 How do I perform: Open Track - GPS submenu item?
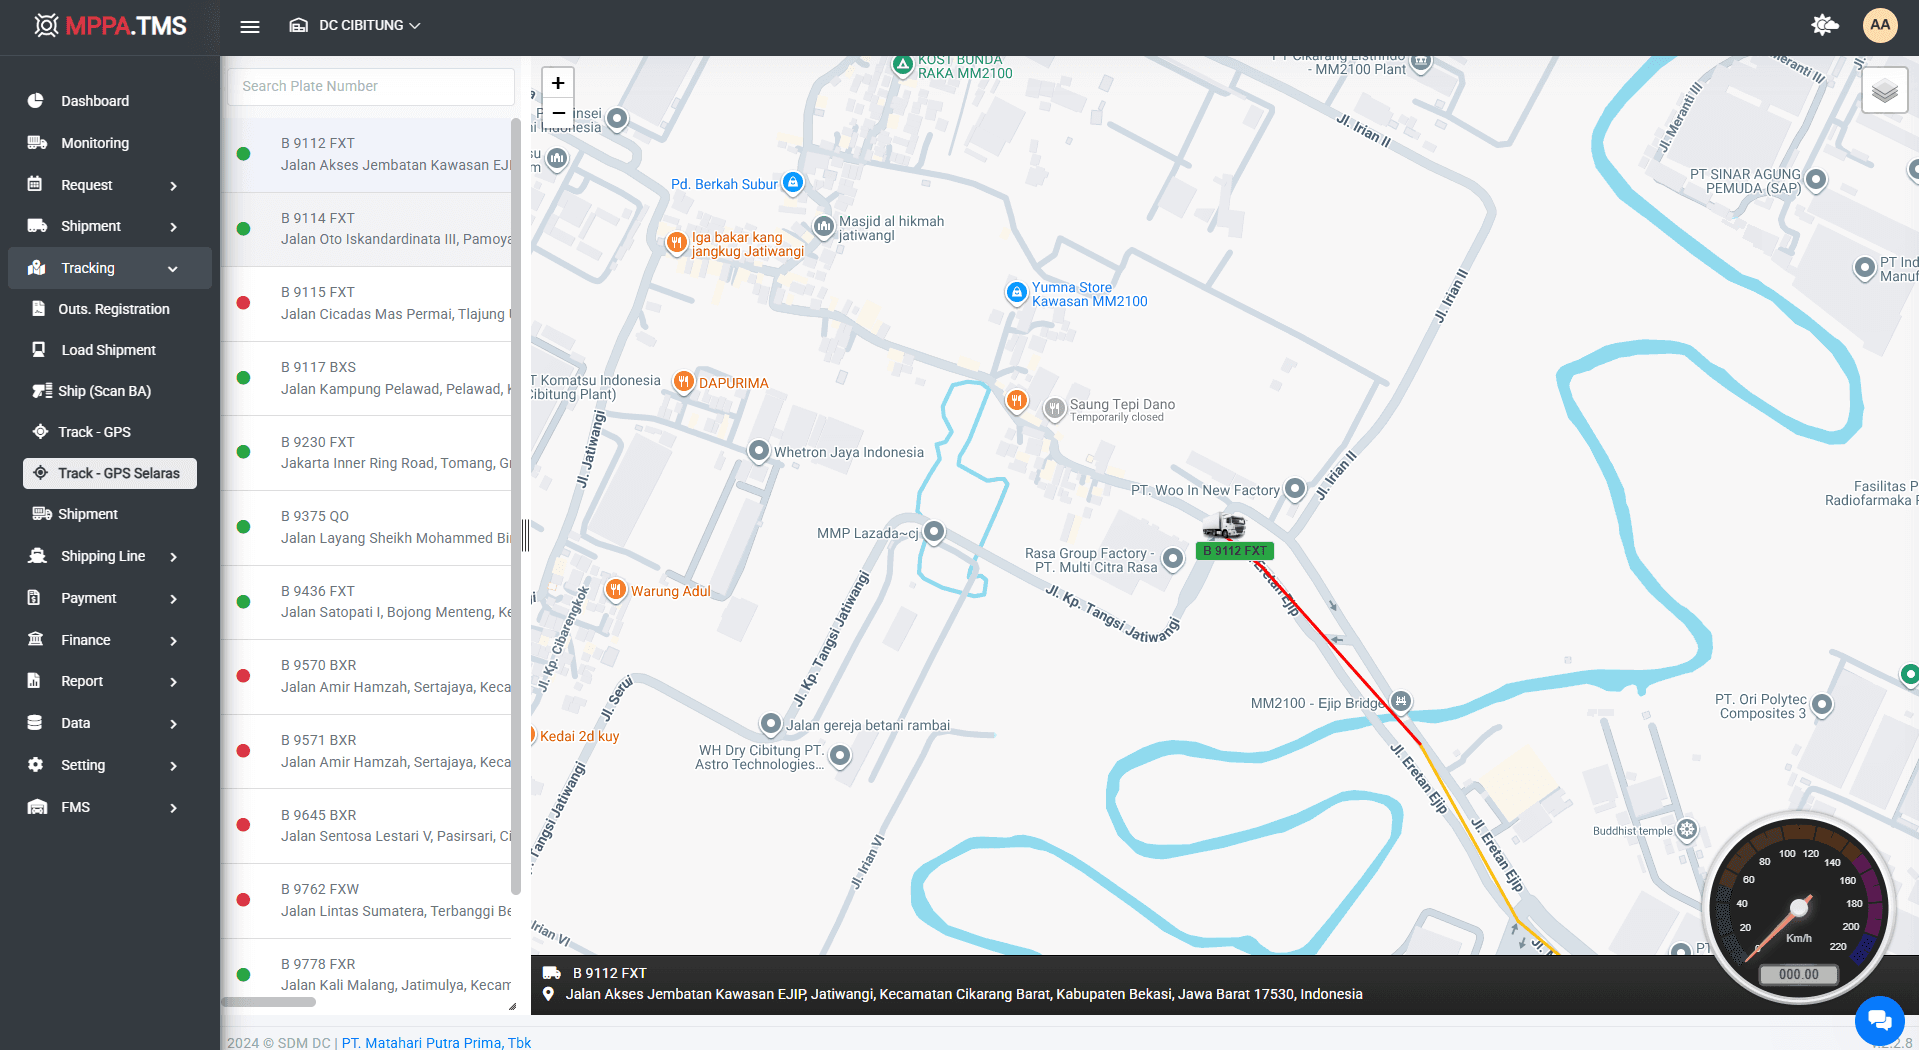point(95,432)
